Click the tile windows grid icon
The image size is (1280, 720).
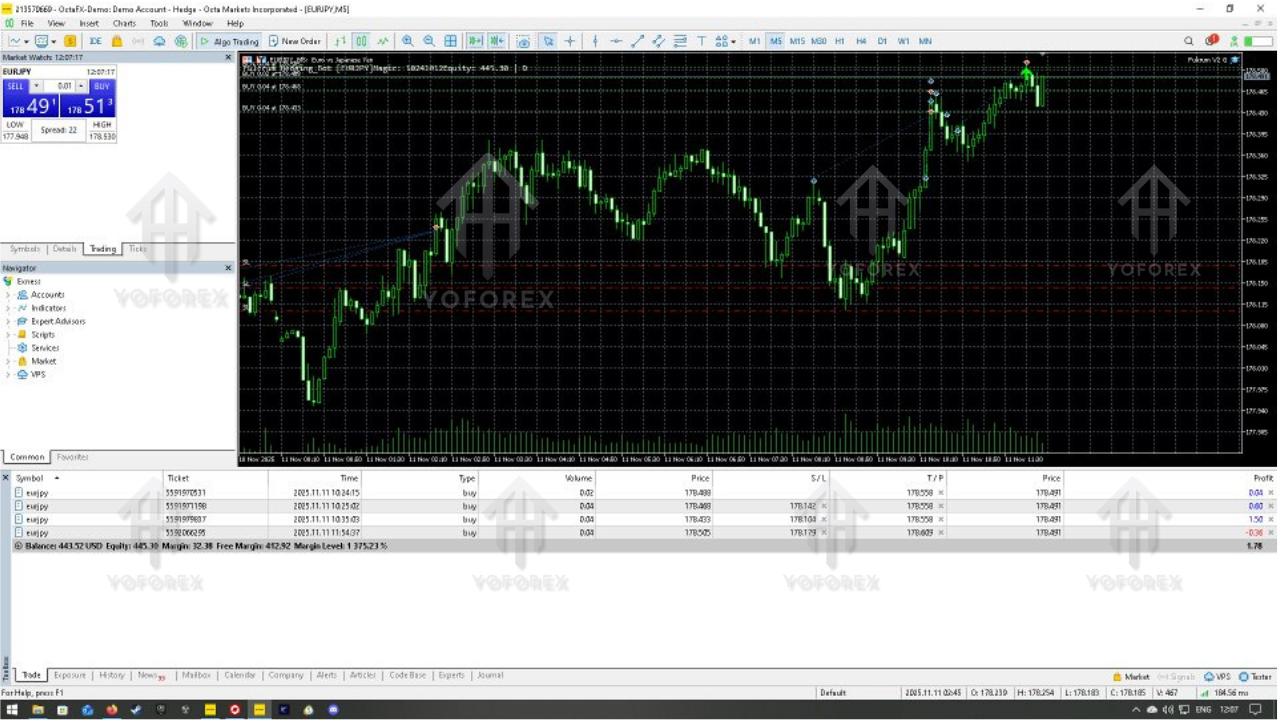pos(451,41)
